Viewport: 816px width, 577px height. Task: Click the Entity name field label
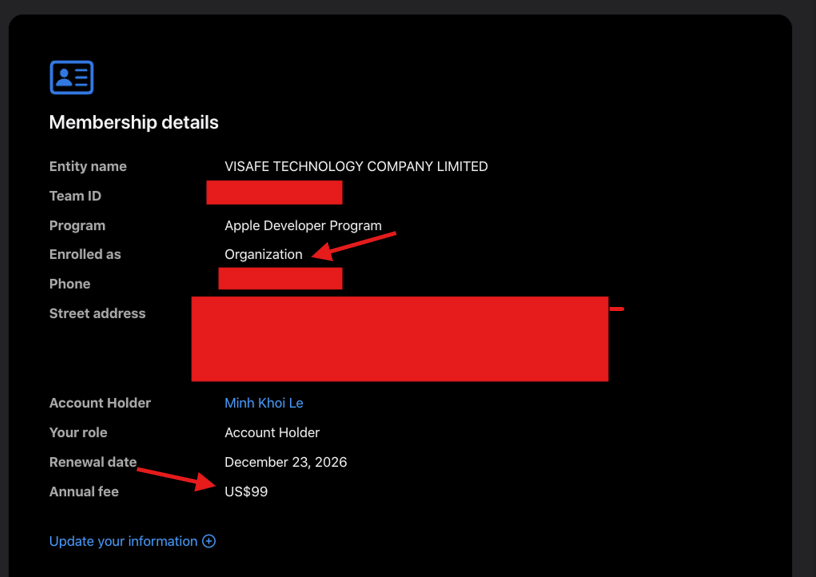[88, 166]
